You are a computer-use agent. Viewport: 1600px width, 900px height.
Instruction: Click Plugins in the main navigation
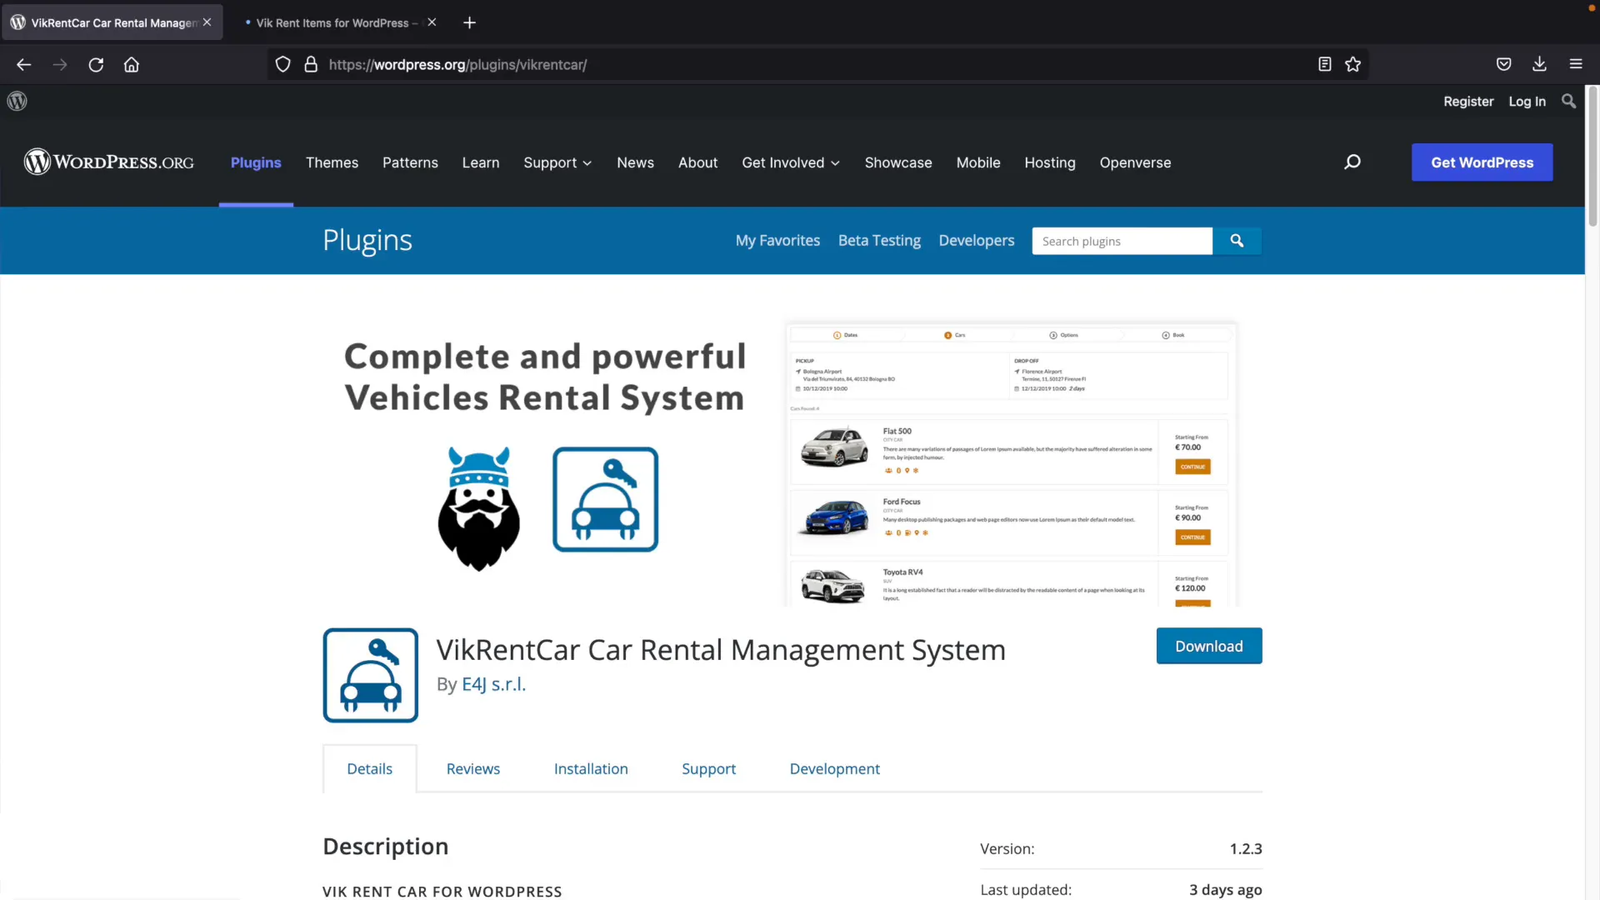tap(256, 162)
